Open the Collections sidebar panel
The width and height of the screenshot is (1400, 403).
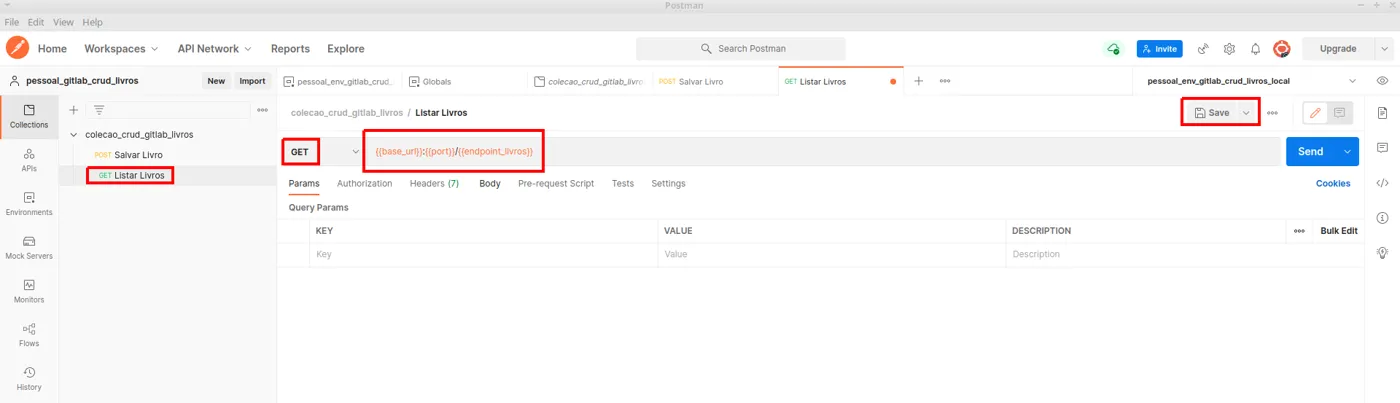coord(29,116)
